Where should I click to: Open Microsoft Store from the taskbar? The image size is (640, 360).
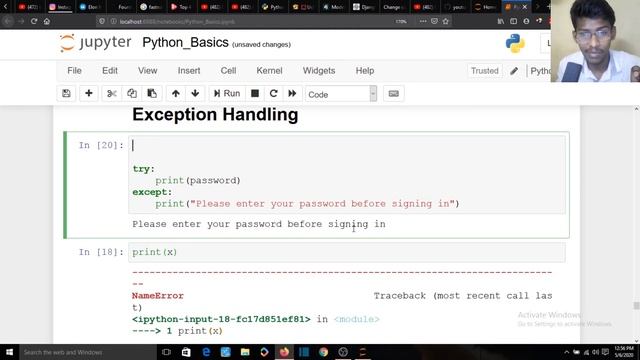[186, 352]
